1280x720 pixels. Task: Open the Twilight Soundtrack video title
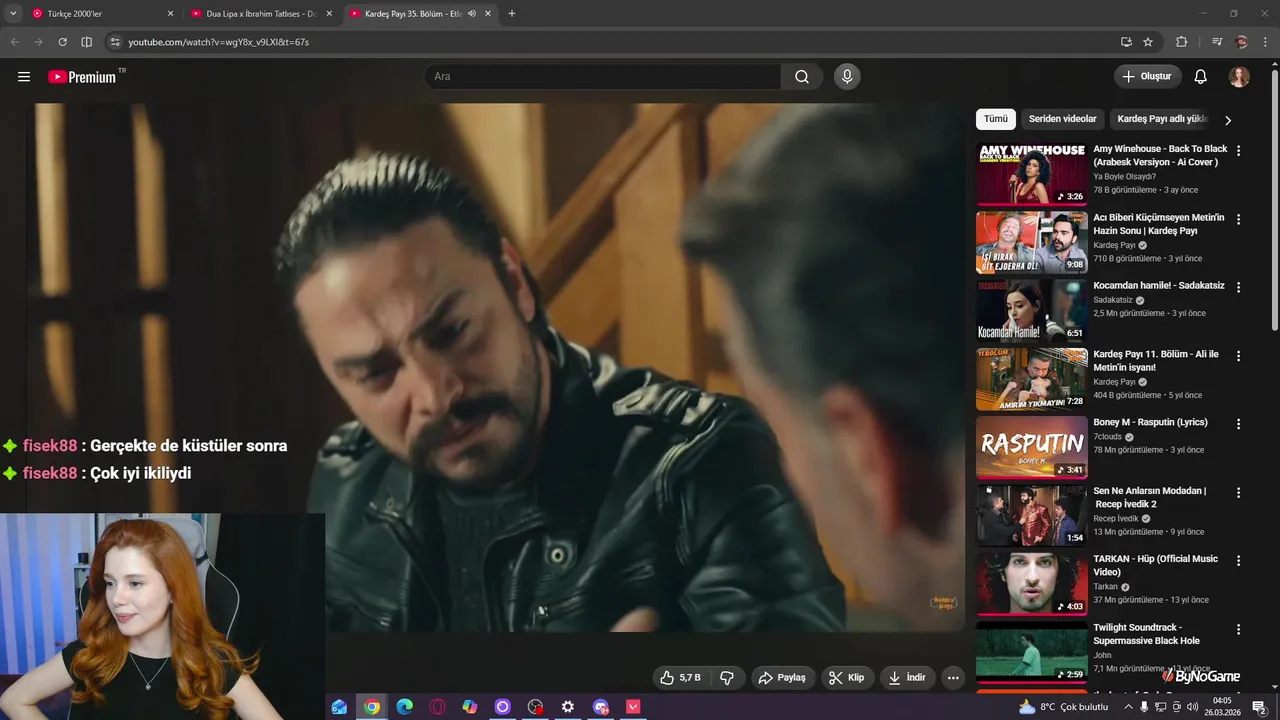click(x=1146, y=634)
